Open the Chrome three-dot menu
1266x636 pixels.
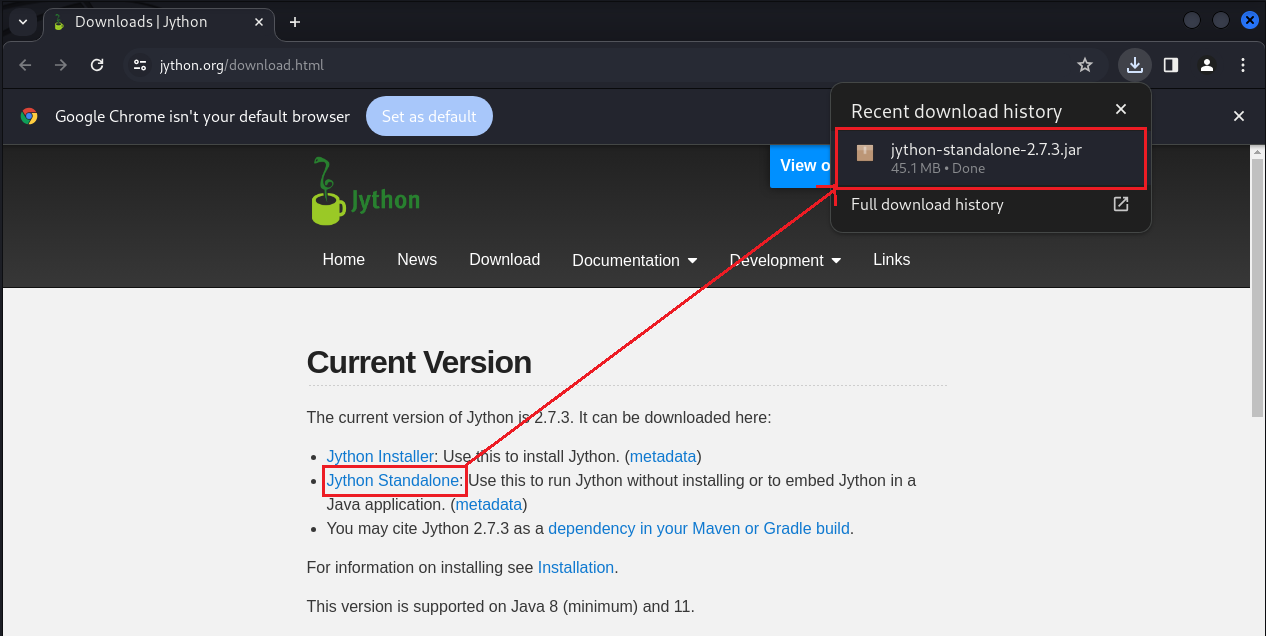click(x=1243, y=65)
